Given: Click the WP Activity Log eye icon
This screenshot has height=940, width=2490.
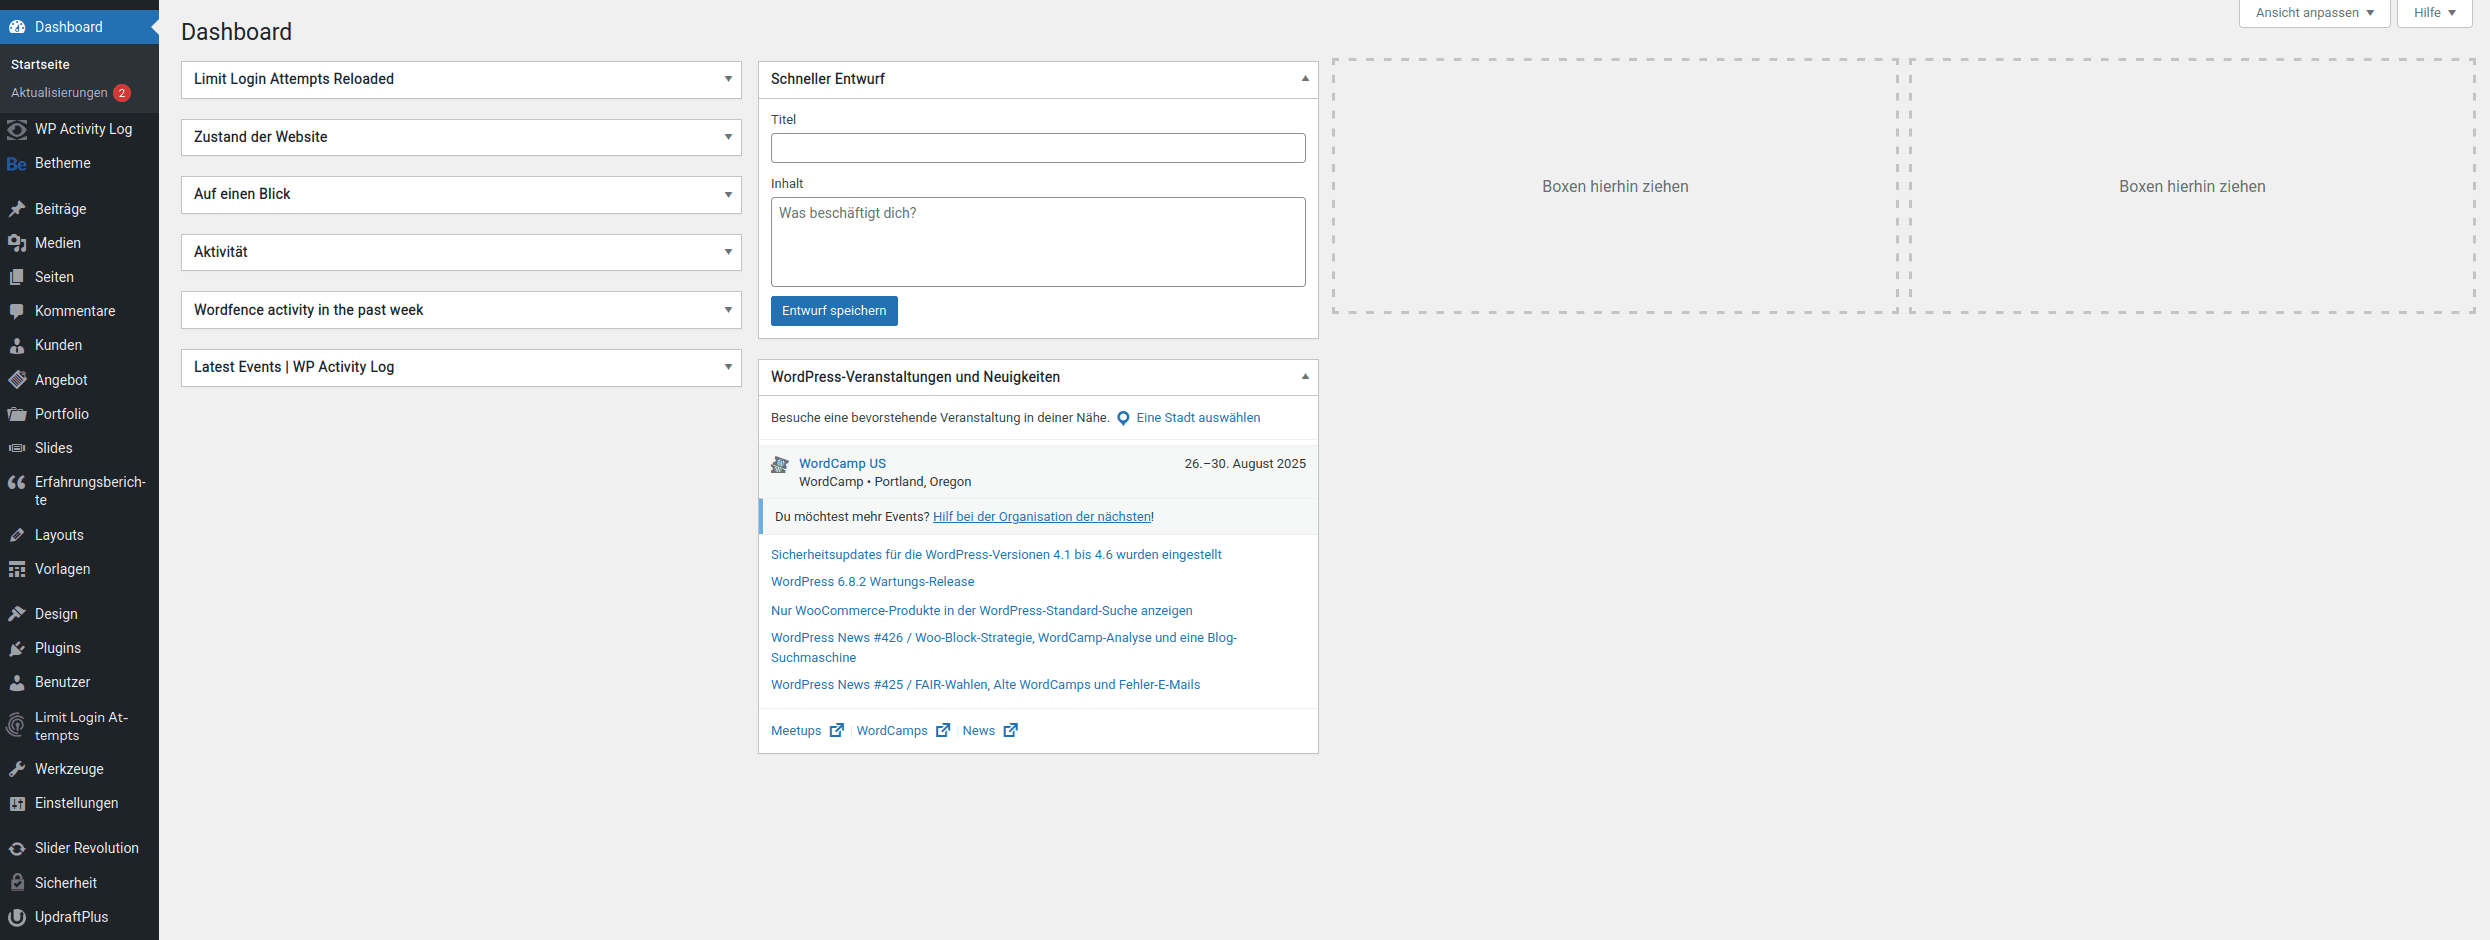Looking at the screenshot, I should coord(17,130).
